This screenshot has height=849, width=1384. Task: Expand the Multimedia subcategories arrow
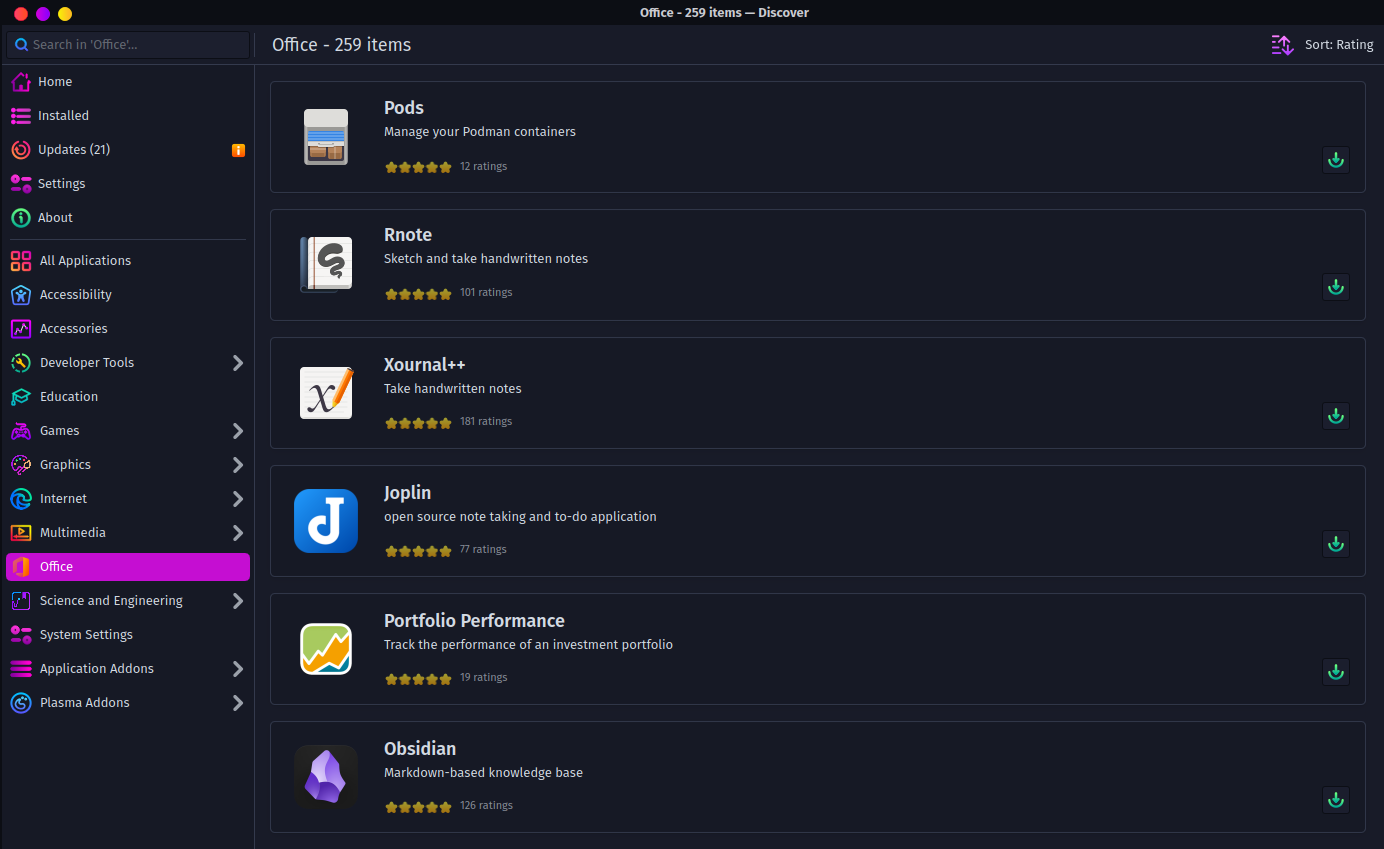[238, 533]
